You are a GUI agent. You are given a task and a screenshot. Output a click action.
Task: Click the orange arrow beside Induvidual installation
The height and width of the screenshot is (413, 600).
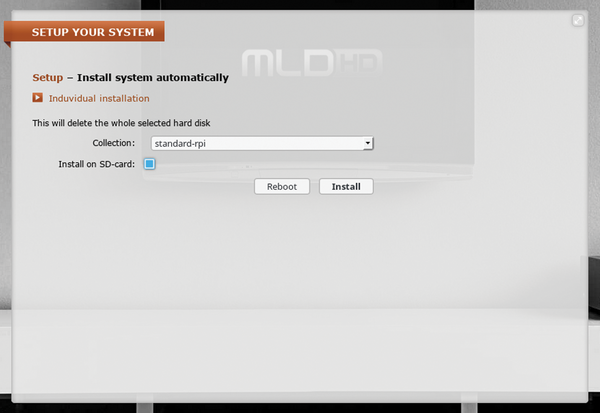pos(38,98)
